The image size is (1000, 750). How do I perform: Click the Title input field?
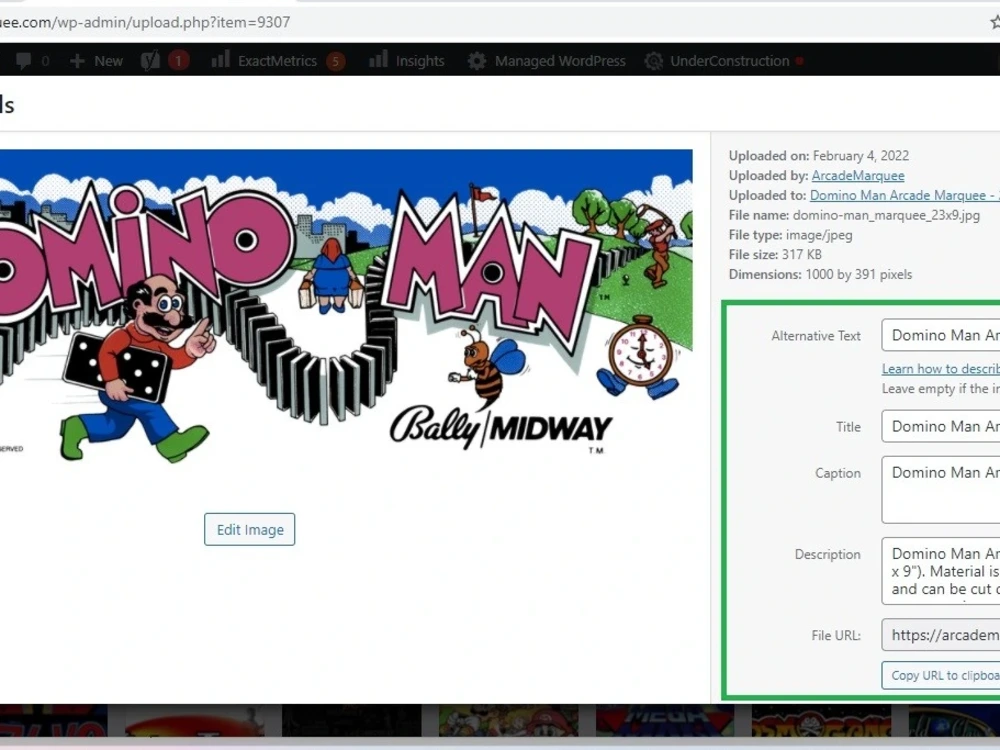point(941,427)
